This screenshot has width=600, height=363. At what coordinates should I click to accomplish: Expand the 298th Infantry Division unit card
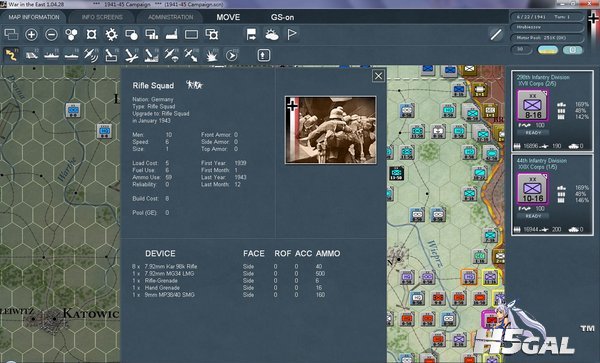pos(553,111)
